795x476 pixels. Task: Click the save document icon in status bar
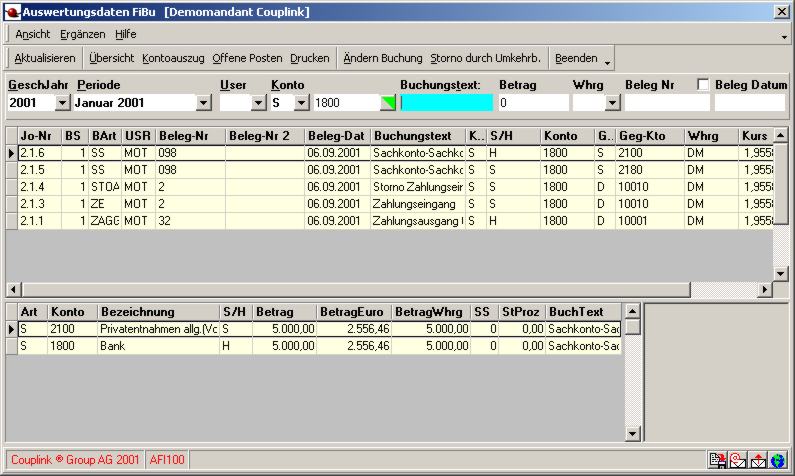tap(717, 461)
